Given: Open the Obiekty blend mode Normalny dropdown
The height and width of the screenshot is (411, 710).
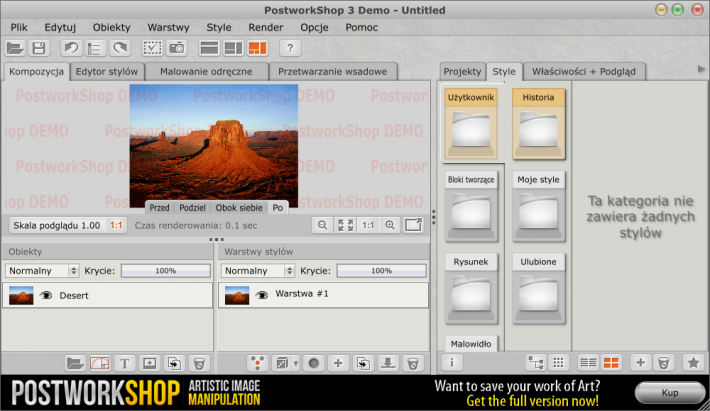Looking at the screenshot, I should [x=42, y=271].
